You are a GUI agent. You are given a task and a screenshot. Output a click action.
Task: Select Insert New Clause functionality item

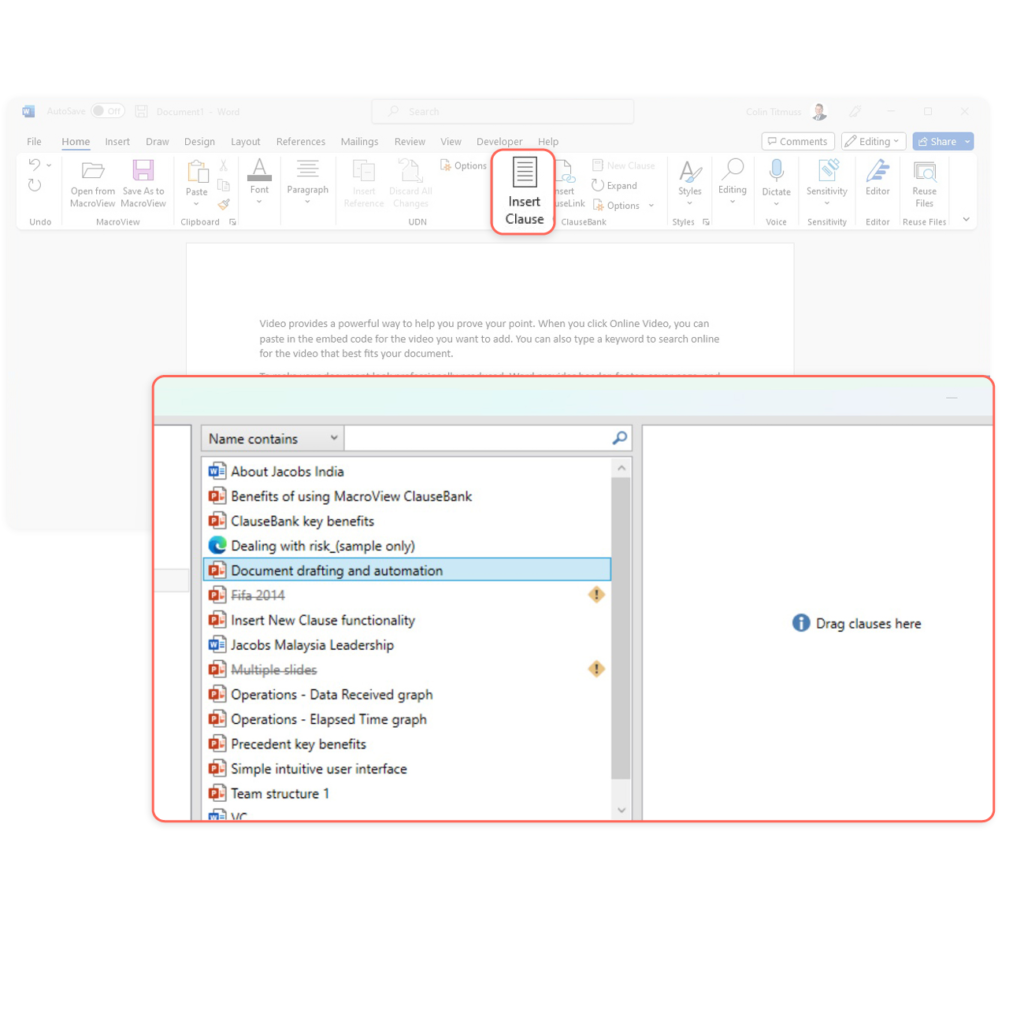tap(407, 620)
